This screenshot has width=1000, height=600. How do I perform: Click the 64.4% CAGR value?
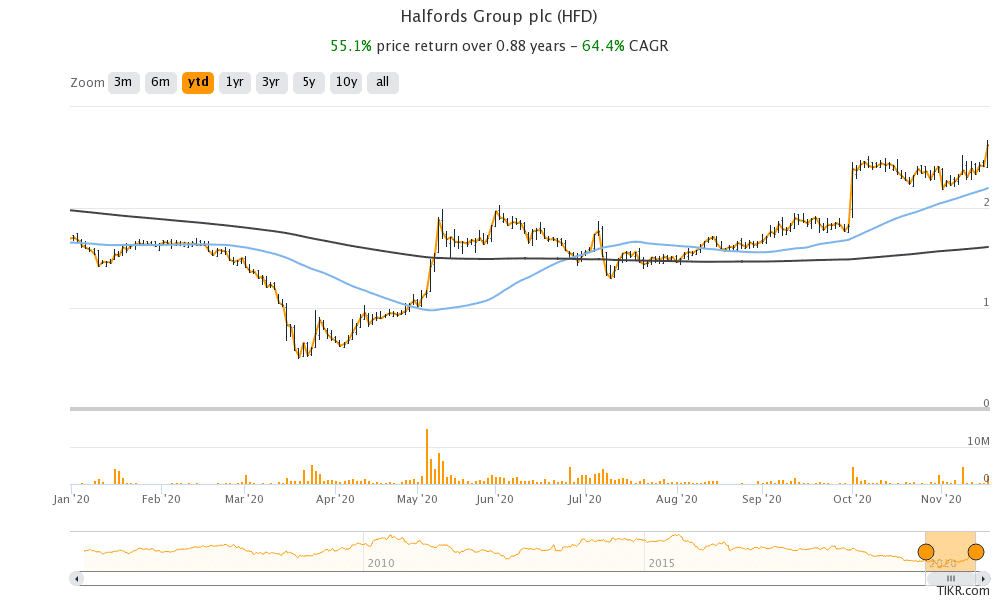point(603,46)
